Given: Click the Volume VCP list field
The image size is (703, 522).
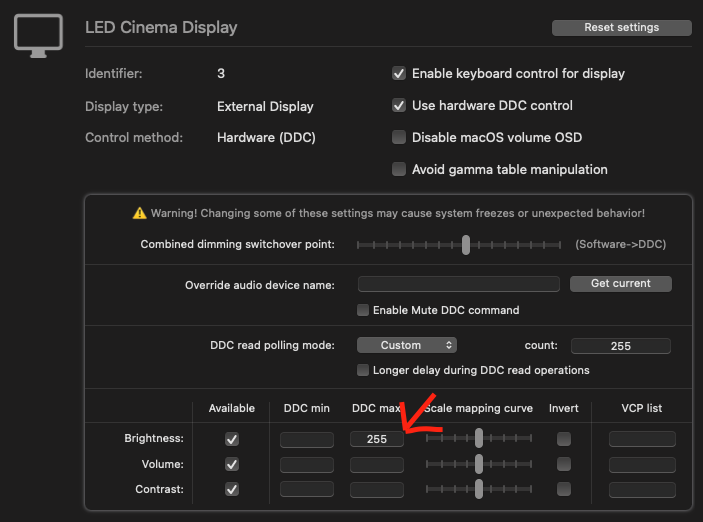Looking at the screenshot, I should [642, 465].
